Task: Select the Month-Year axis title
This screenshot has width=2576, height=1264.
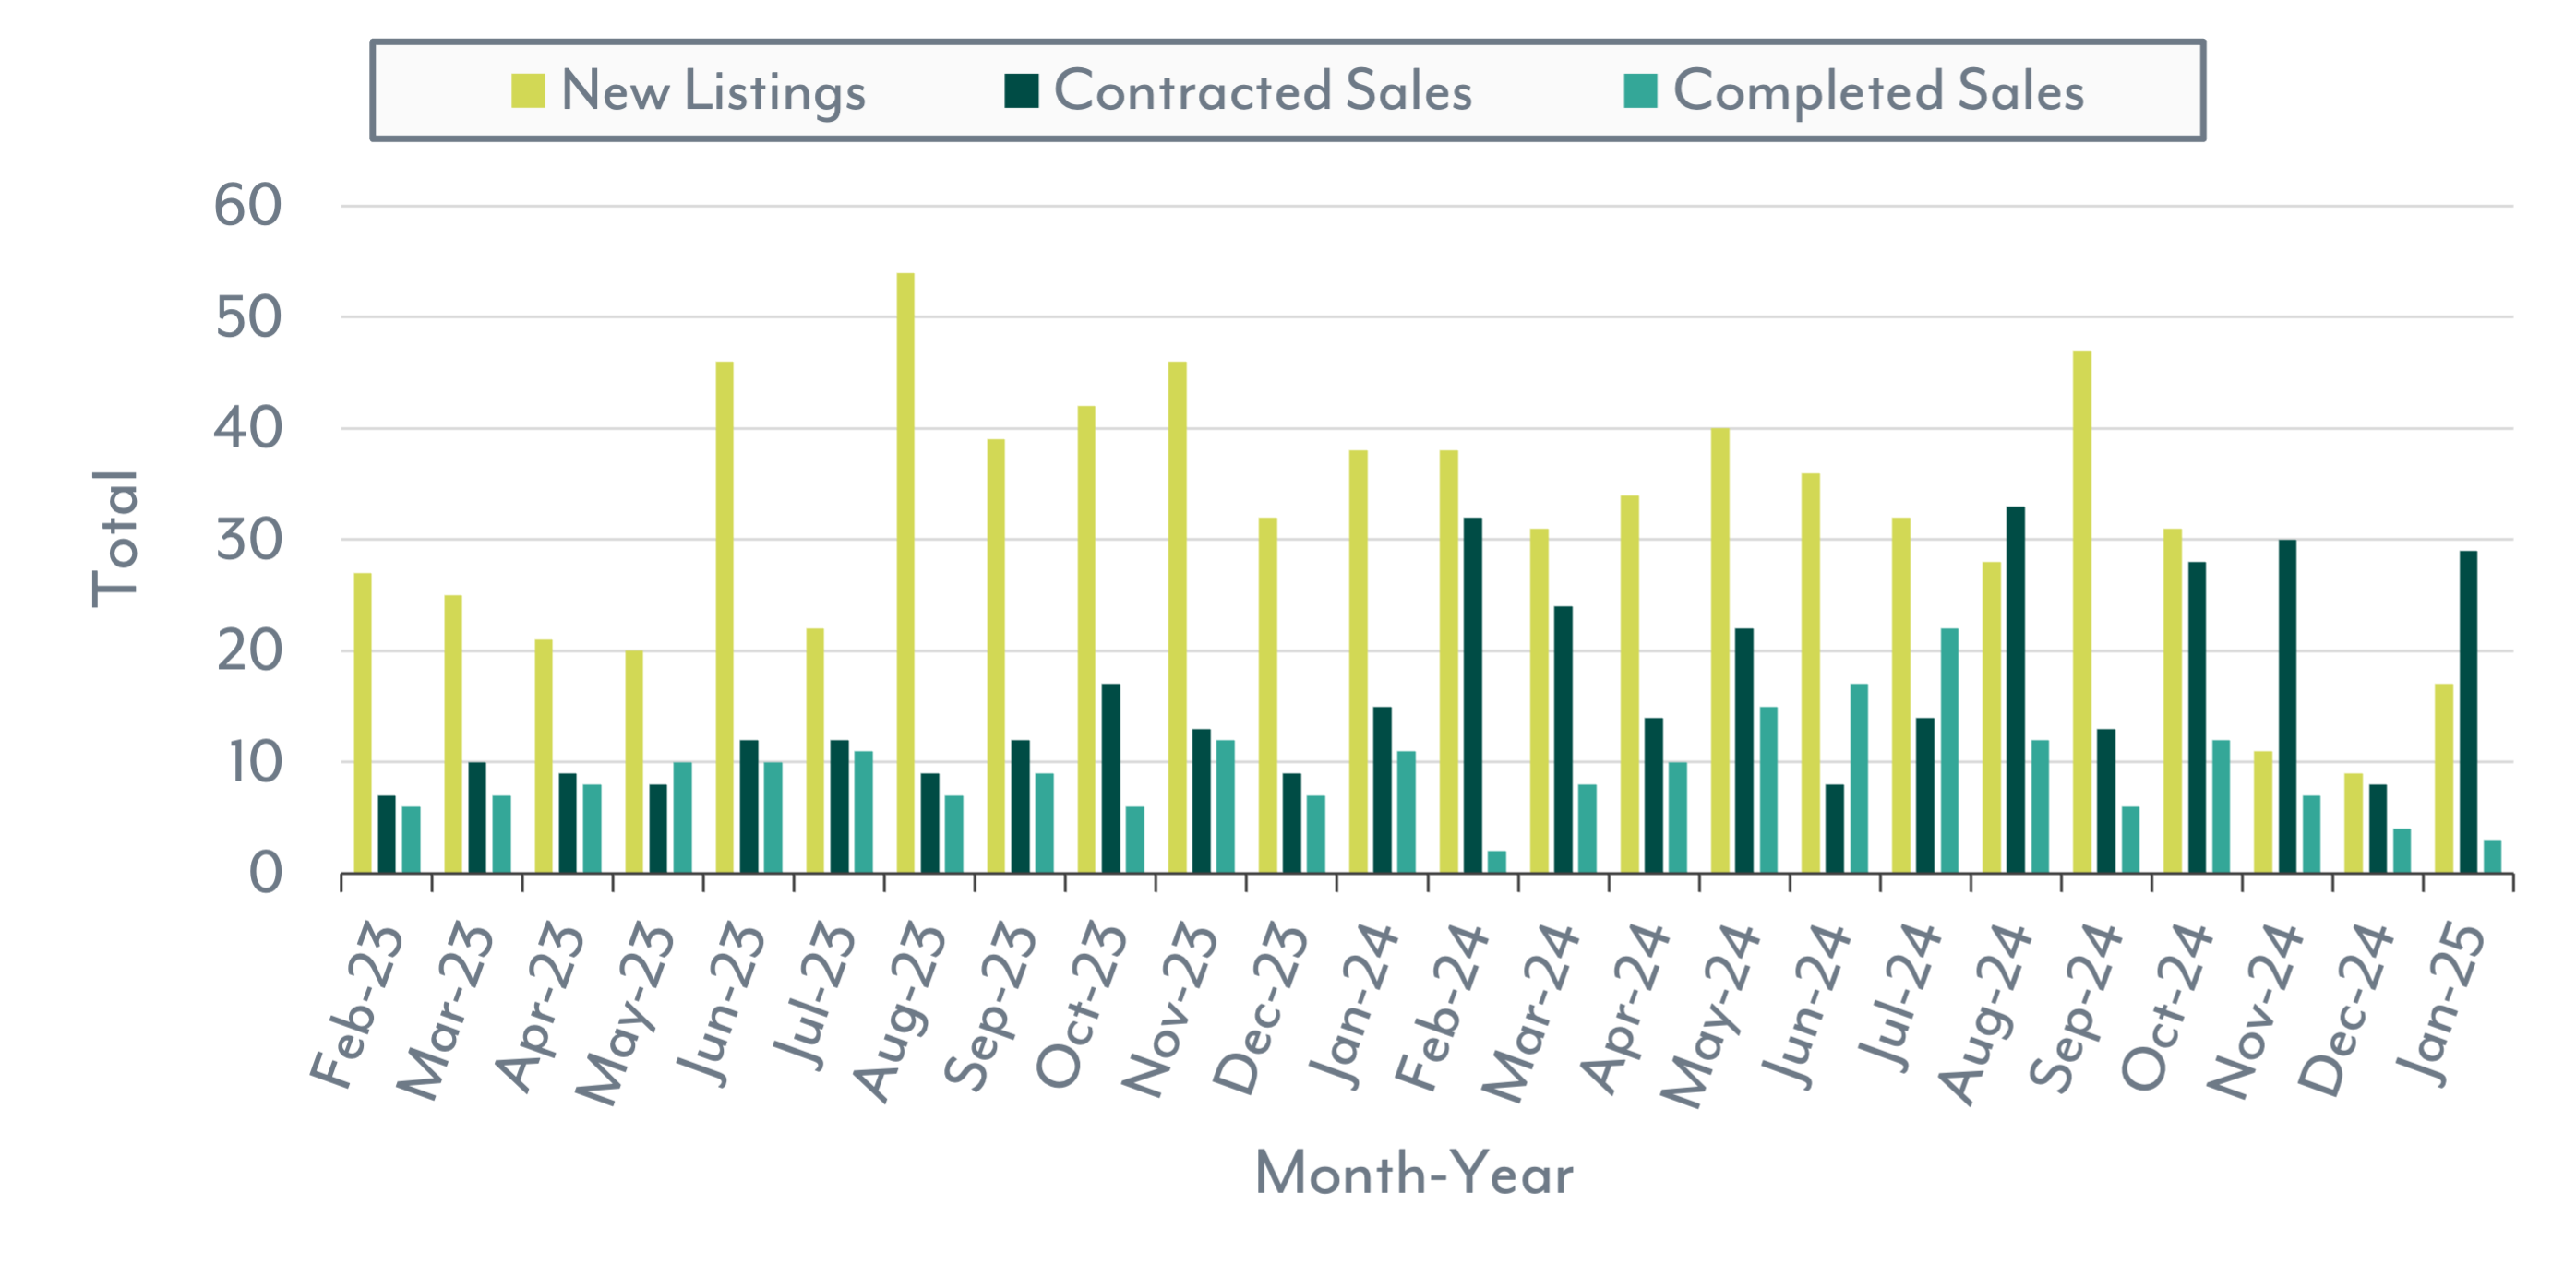Action: coord(1414,1172)
